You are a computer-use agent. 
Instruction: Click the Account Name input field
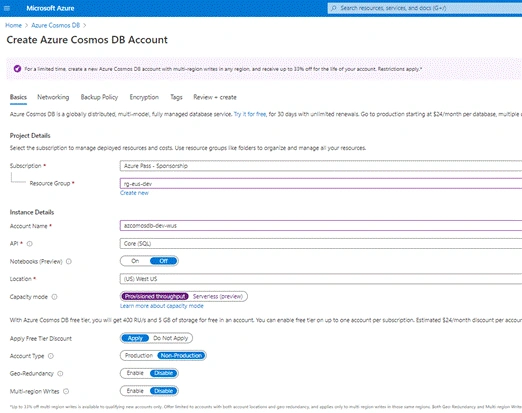click(321, 225)
